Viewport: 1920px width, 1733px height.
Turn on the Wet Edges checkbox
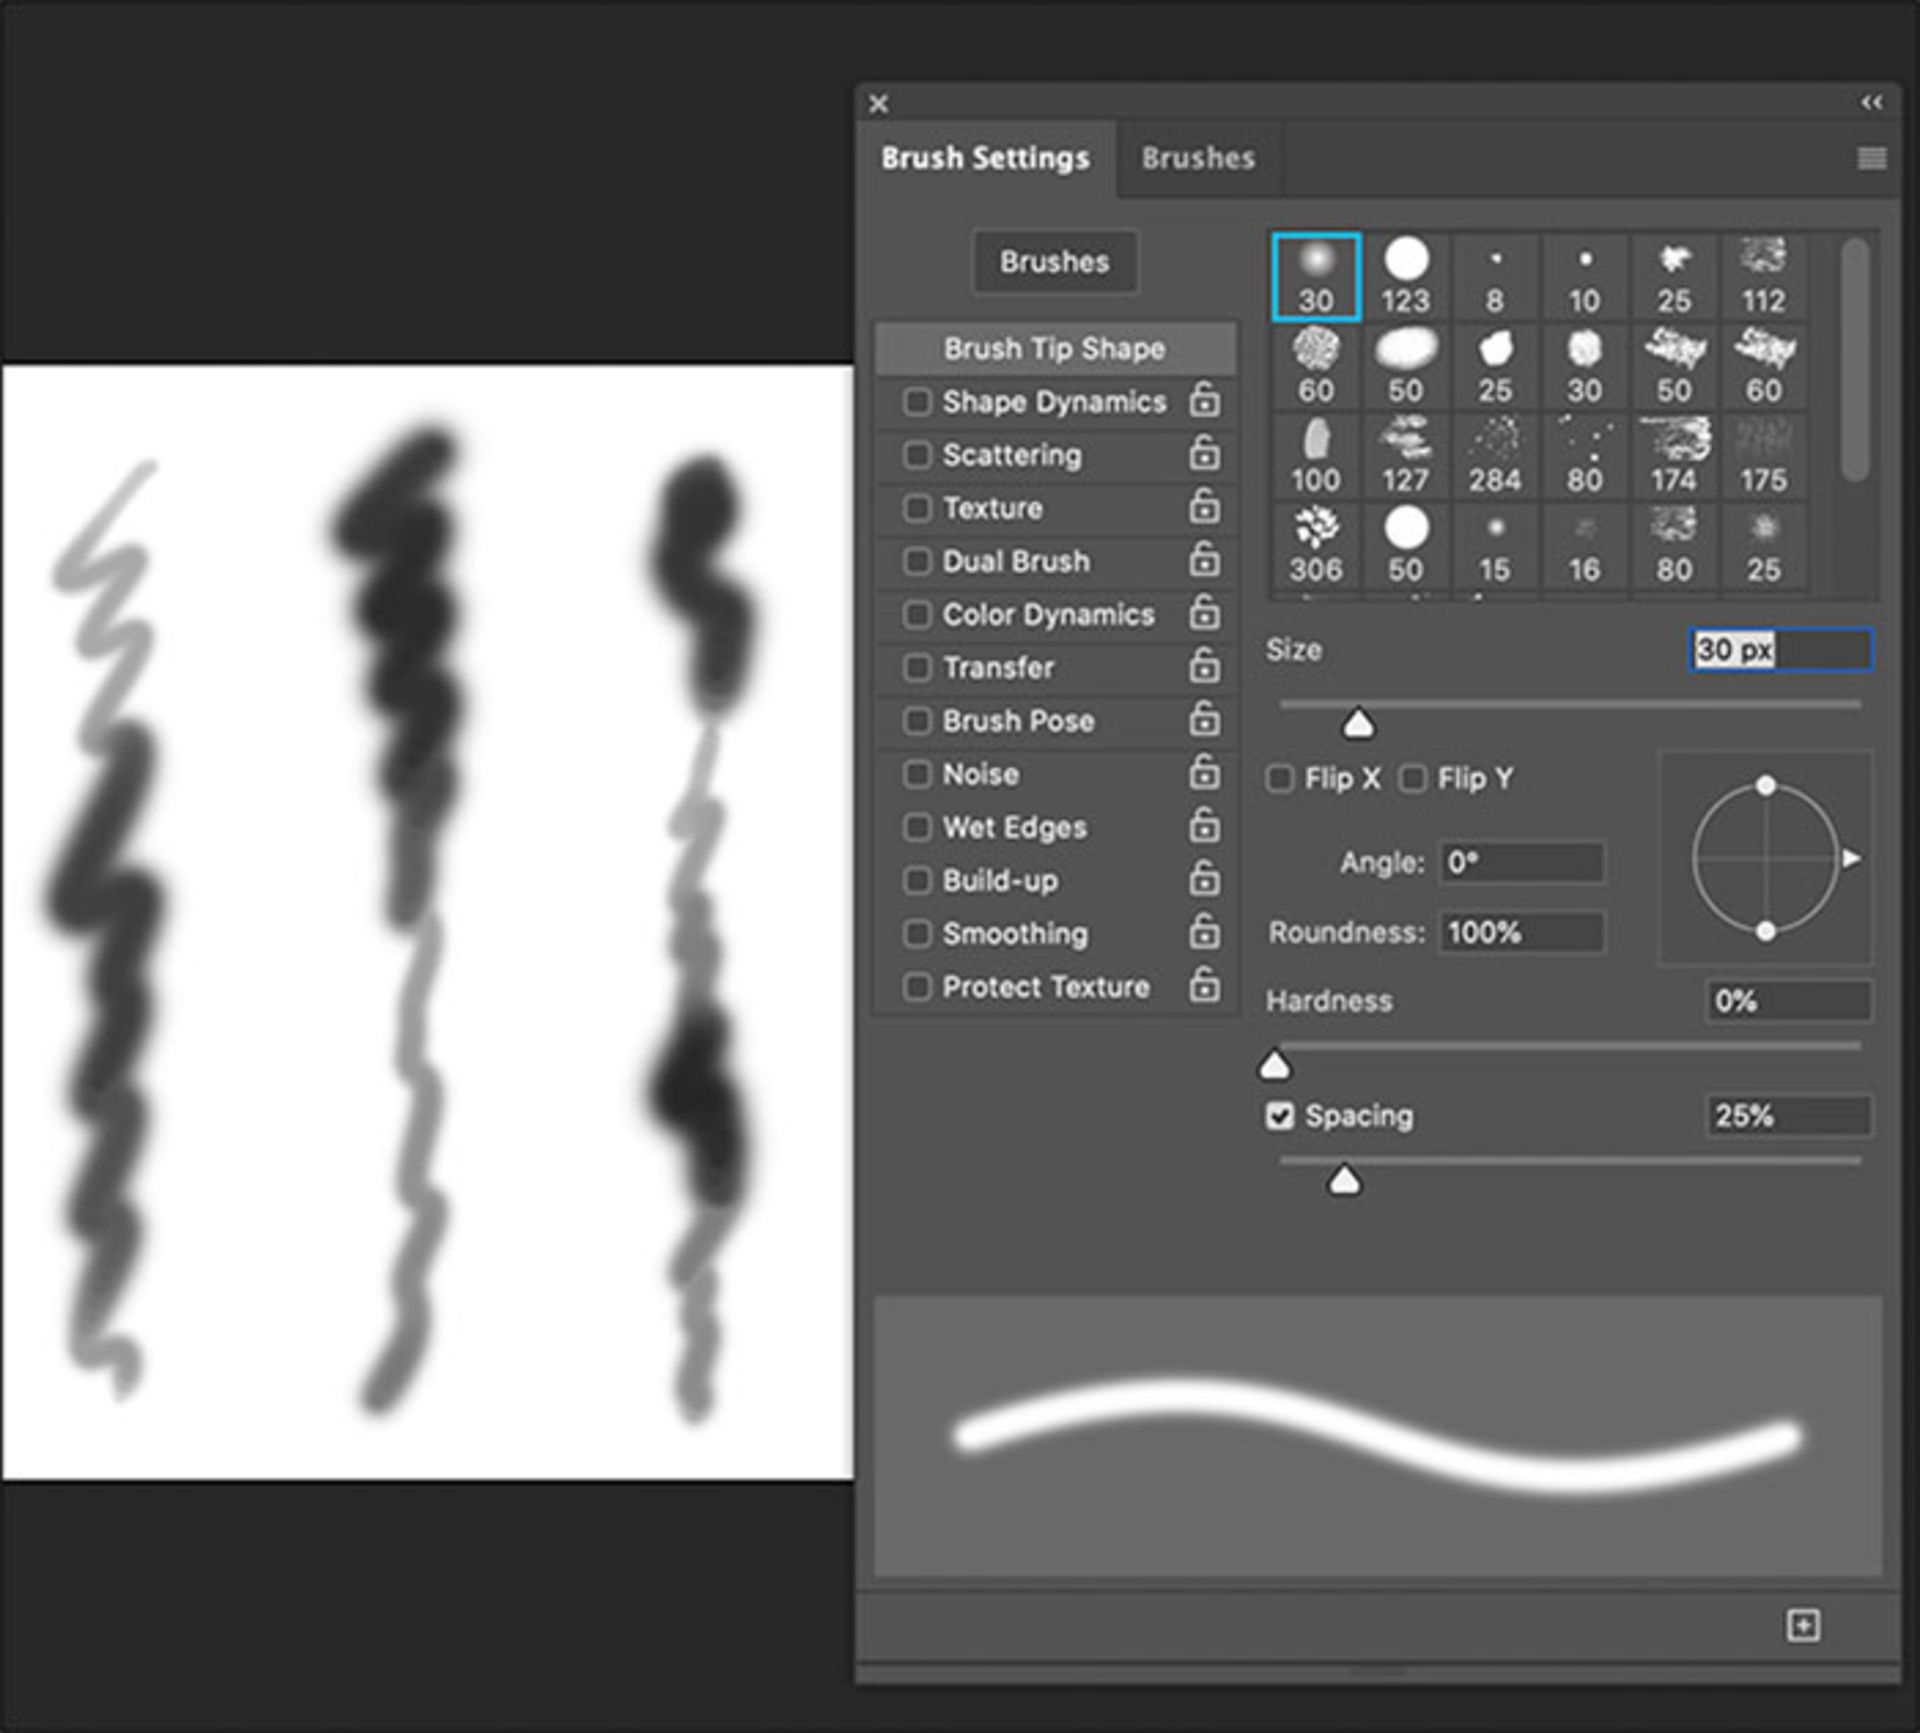click(x=916, y=827)
